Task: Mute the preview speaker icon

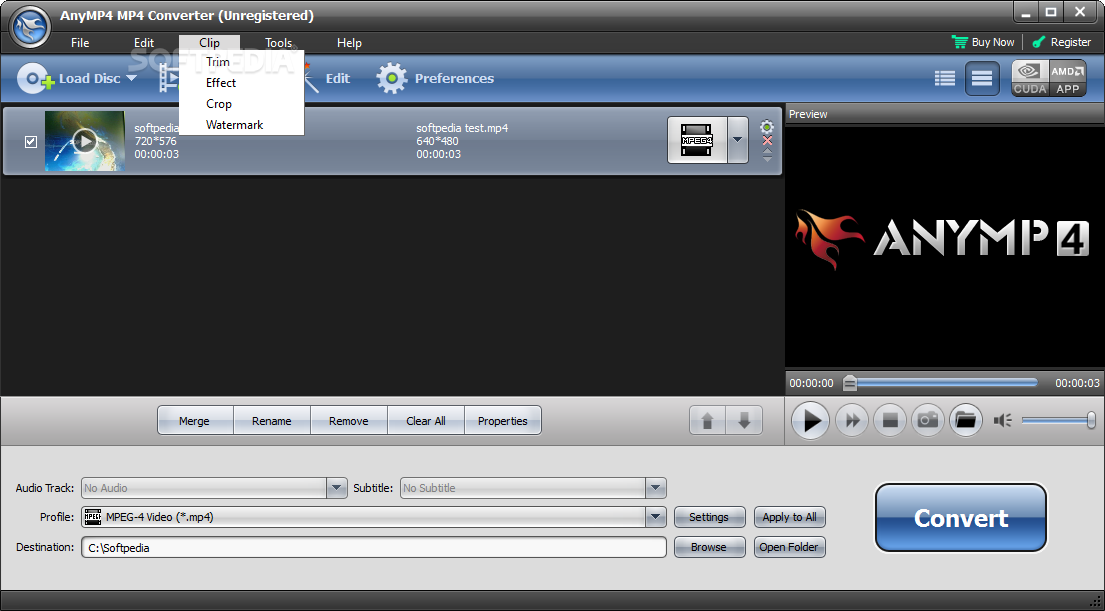Action: 1002,421
